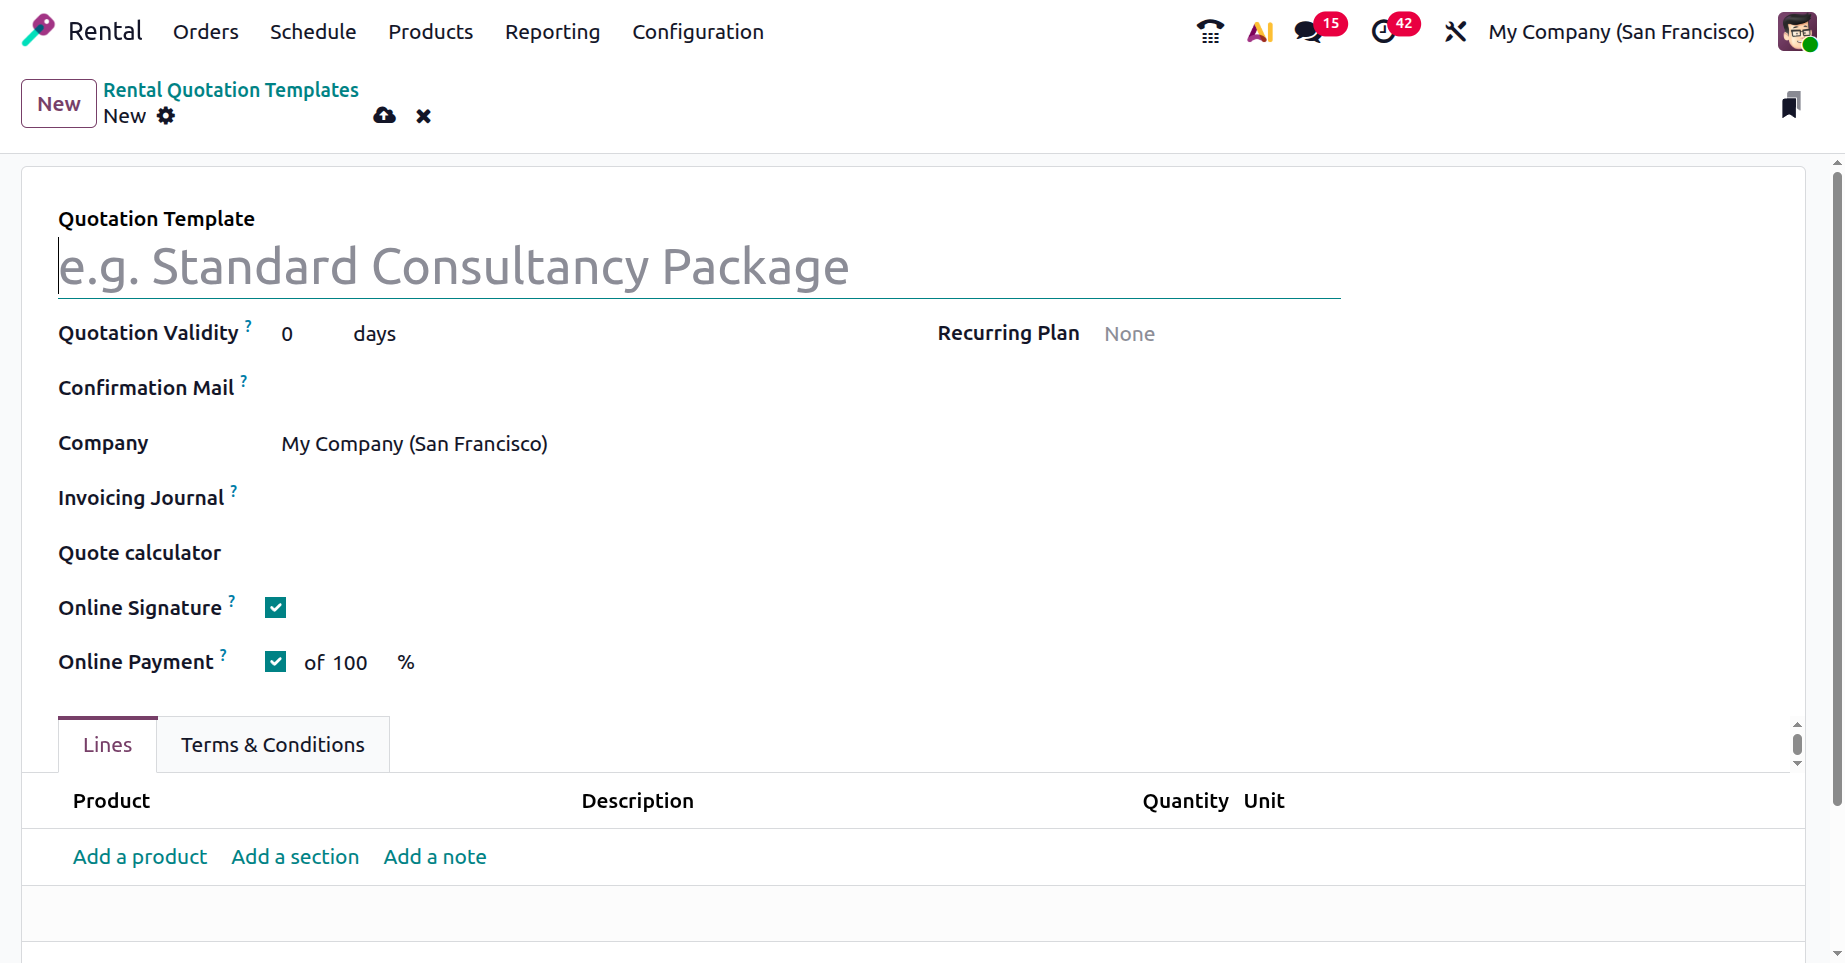The height and width of the screenshot is (963, 1845).
Task: Open the discuss messages icon
Action: 1308,32
